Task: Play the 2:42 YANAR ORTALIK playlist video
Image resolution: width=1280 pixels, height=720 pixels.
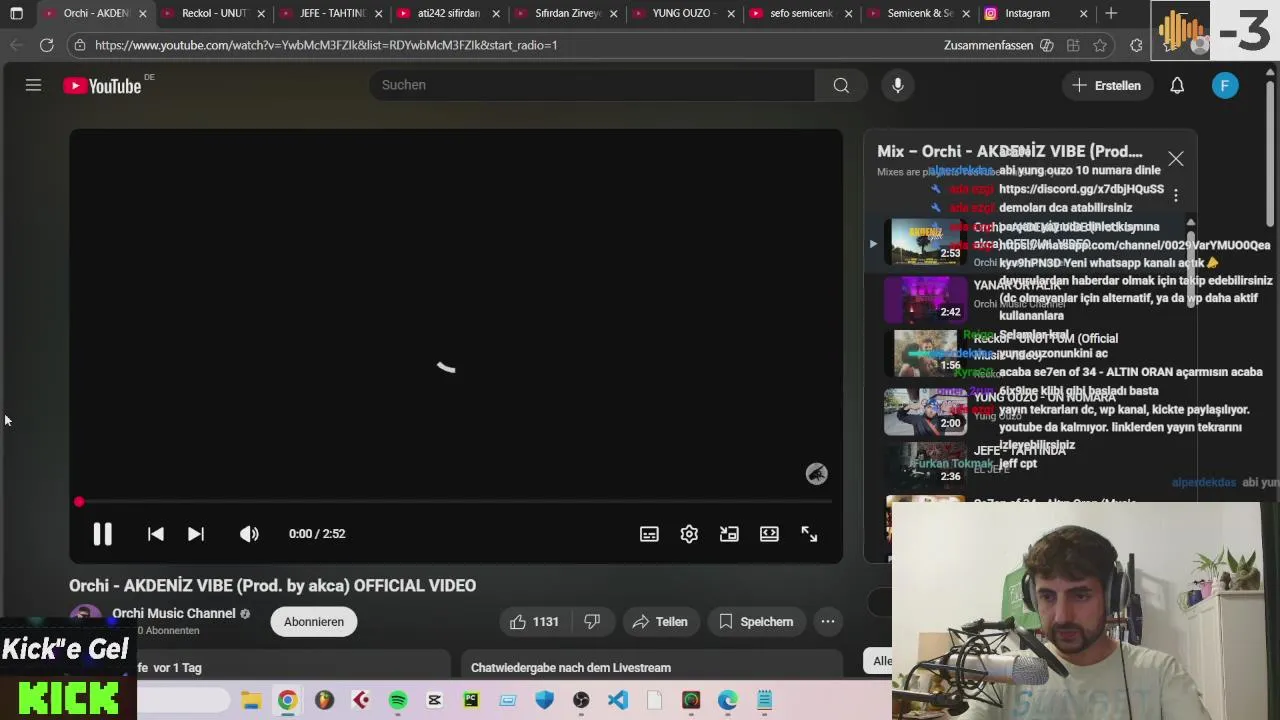Action: (x=926, y=298)
